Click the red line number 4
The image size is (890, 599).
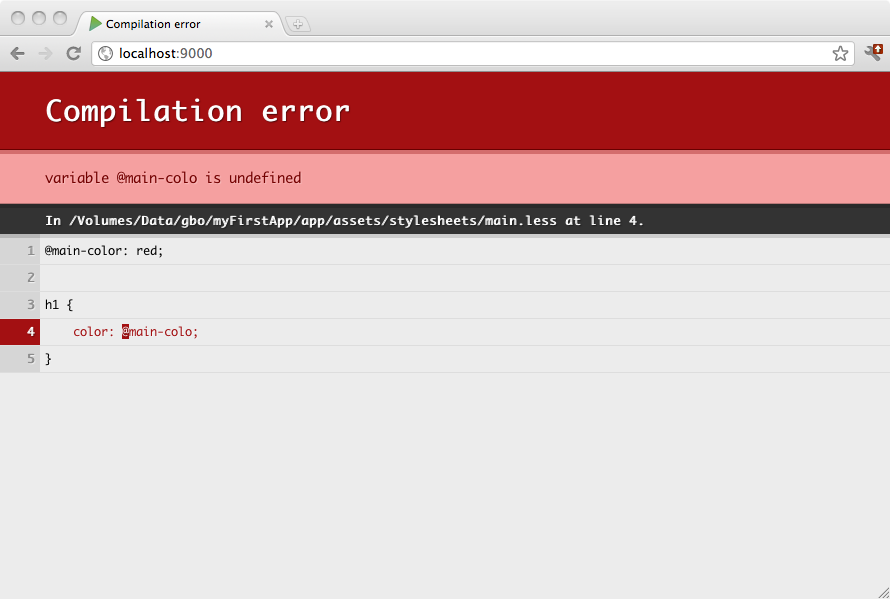[31, 332]
